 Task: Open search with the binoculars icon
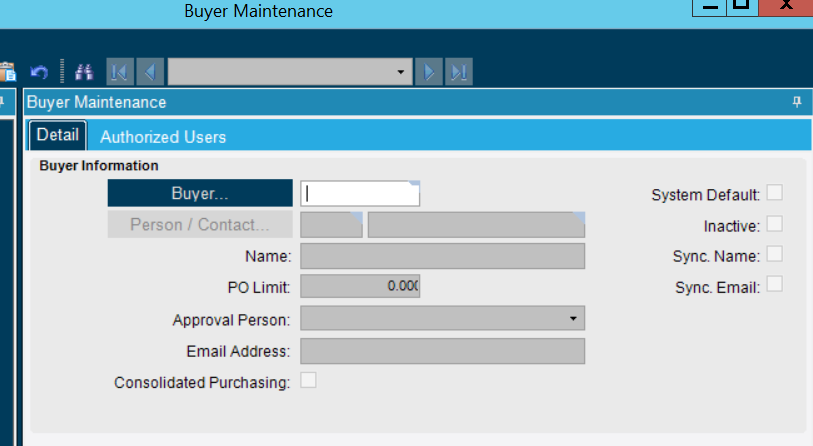84,72
